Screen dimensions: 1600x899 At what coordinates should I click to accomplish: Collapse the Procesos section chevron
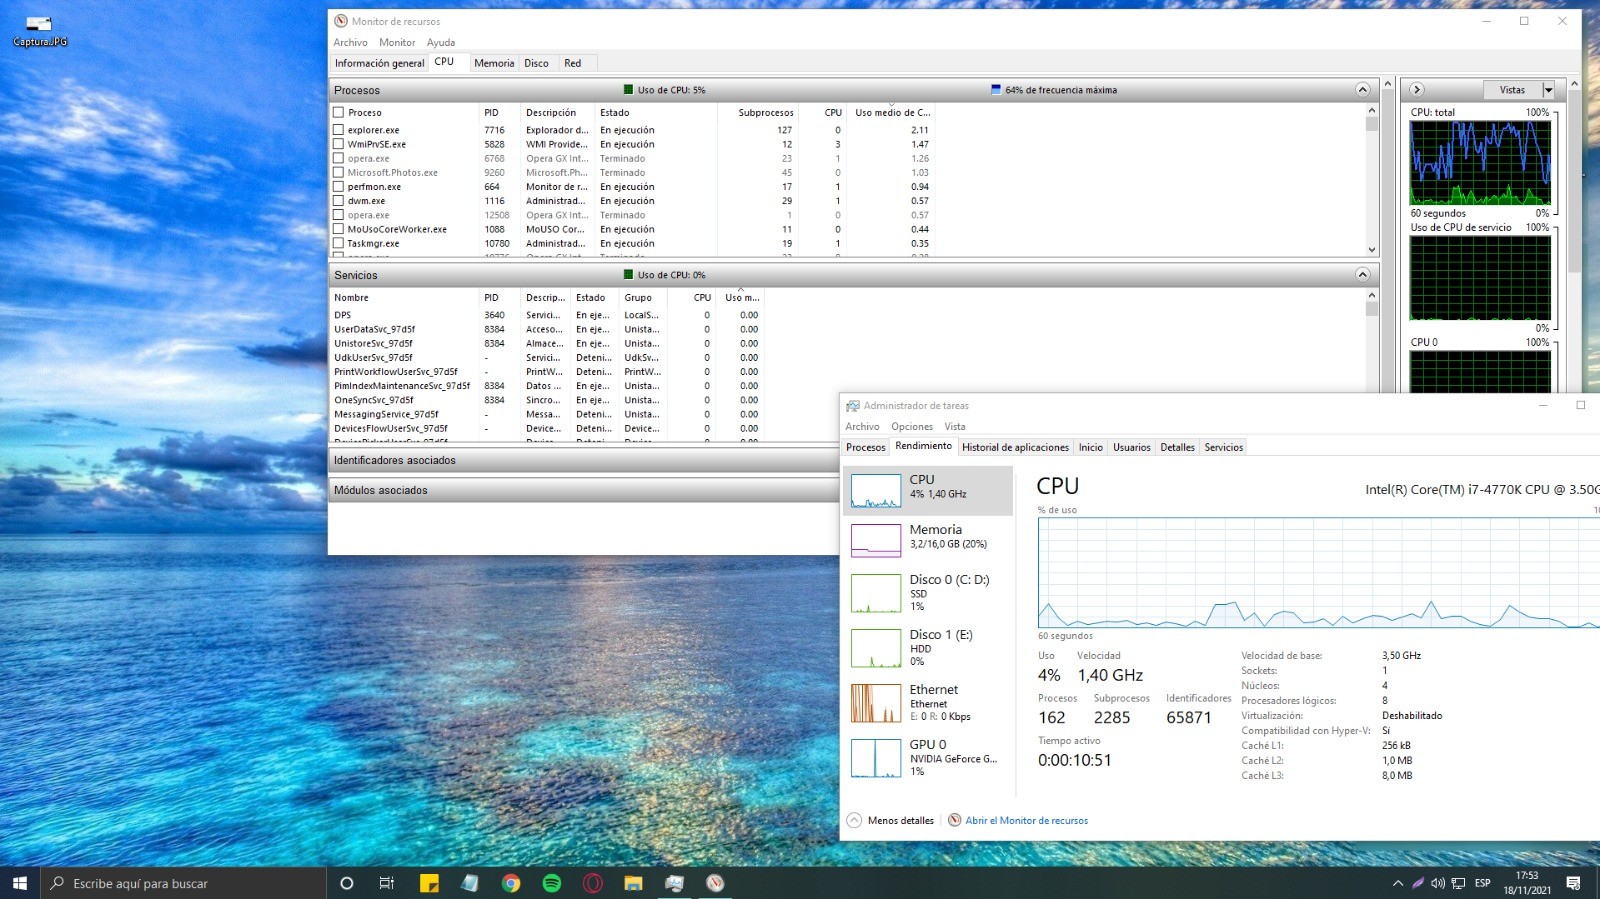1362,90
